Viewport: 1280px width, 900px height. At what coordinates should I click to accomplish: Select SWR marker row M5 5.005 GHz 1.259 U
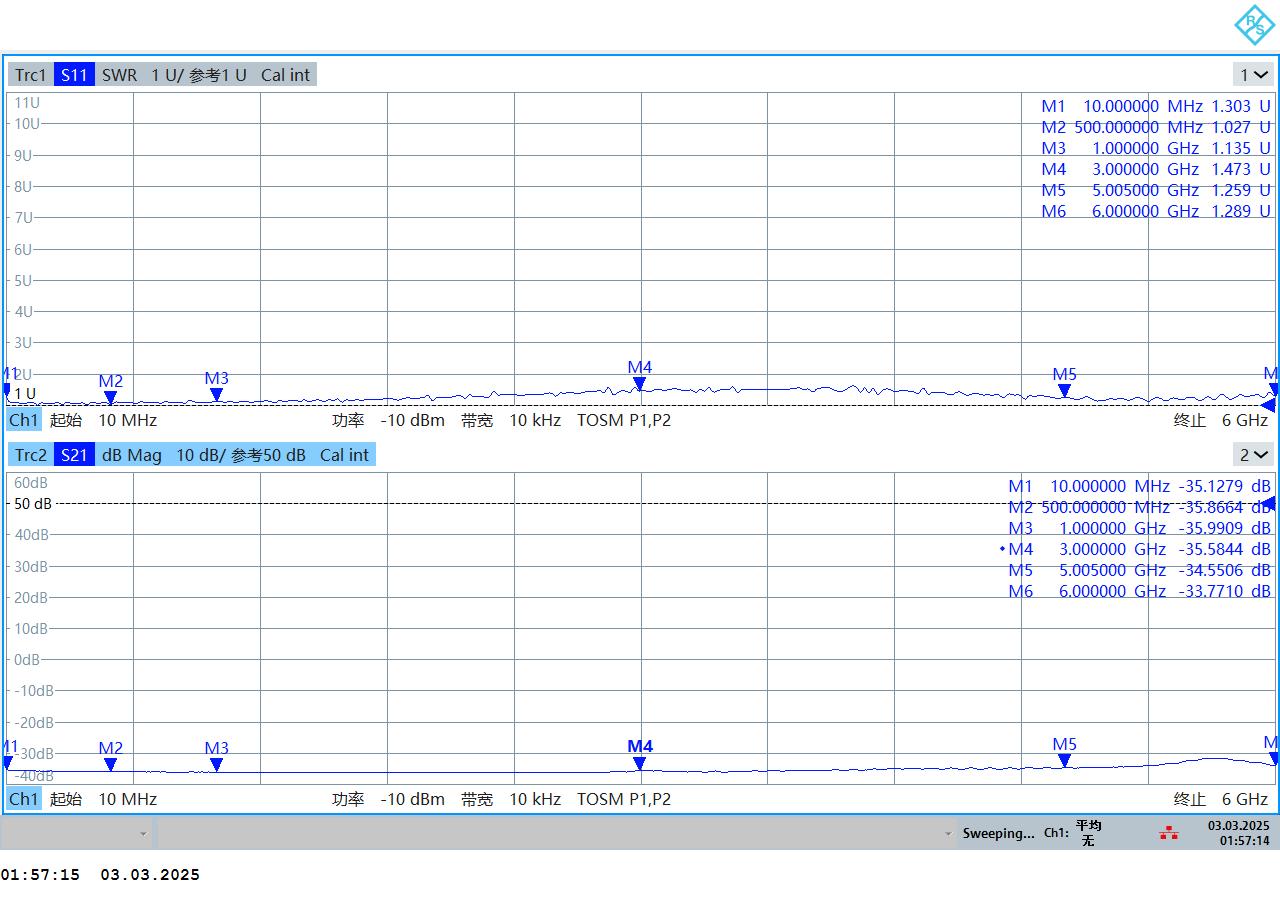[x=1156, y=190]
